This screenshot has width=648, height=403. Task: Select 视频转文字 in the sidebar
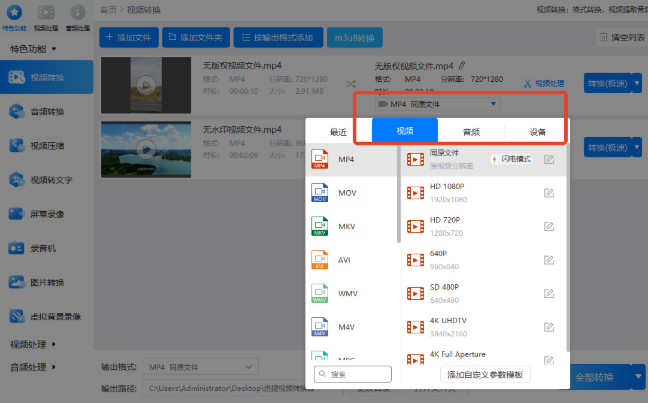tap(47, 180)
